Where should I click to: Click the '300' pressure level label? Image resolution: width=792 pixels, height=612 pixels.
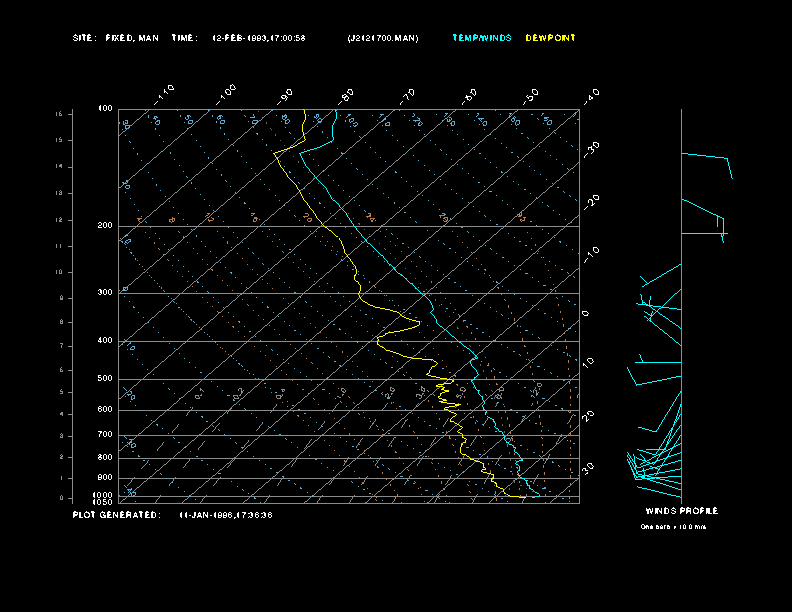click(x=105, y=292)
